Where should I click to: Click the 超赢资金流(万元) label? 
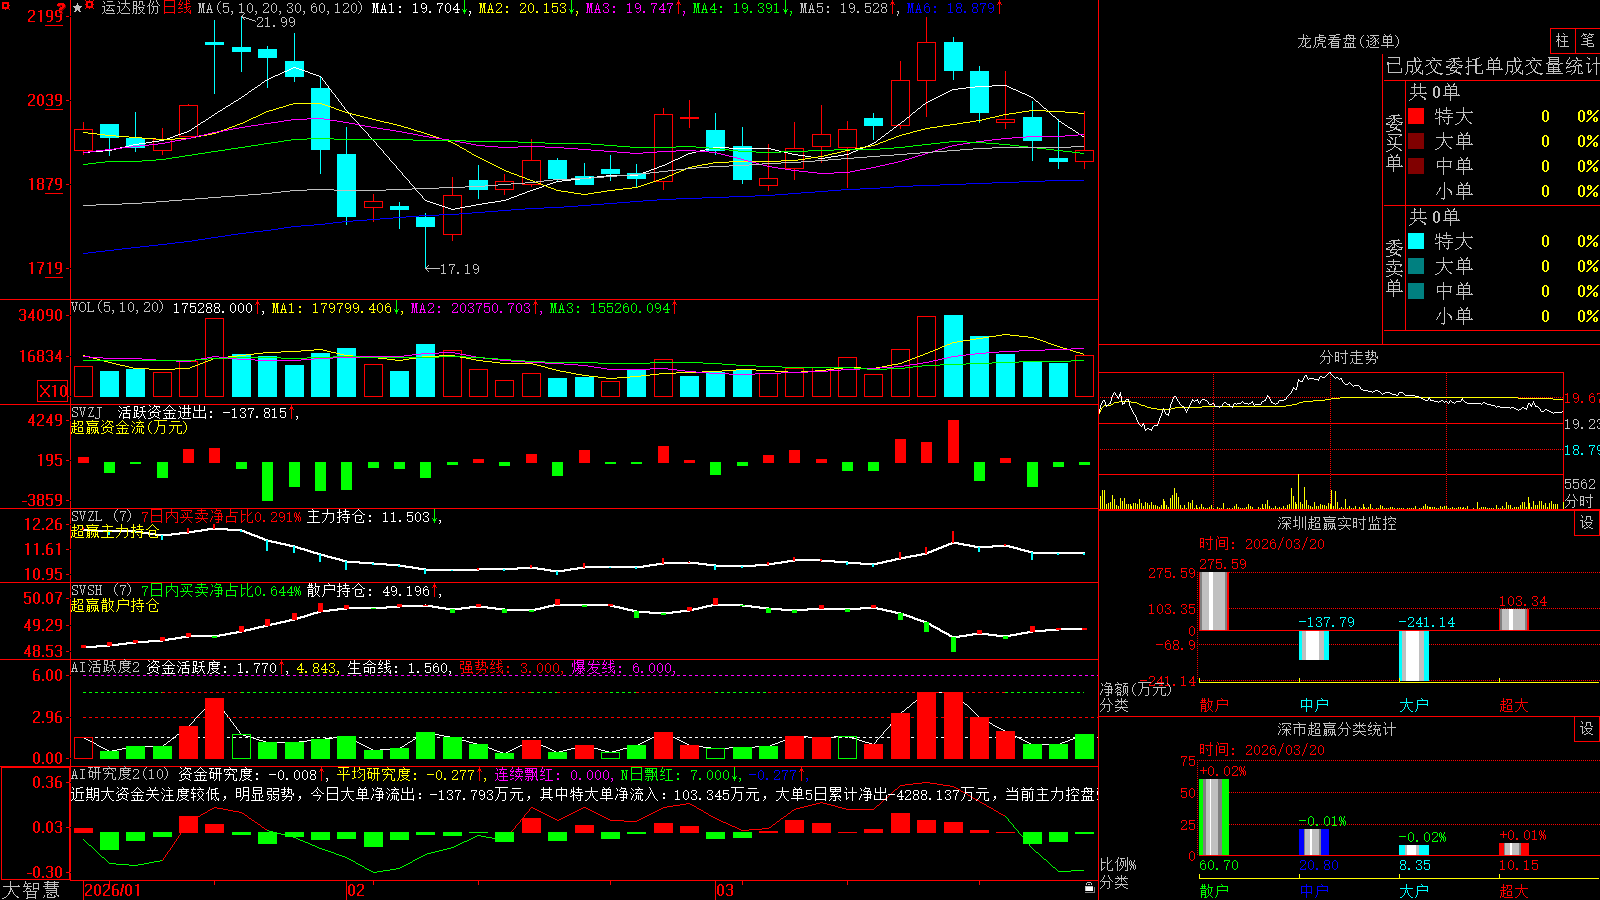129,427
